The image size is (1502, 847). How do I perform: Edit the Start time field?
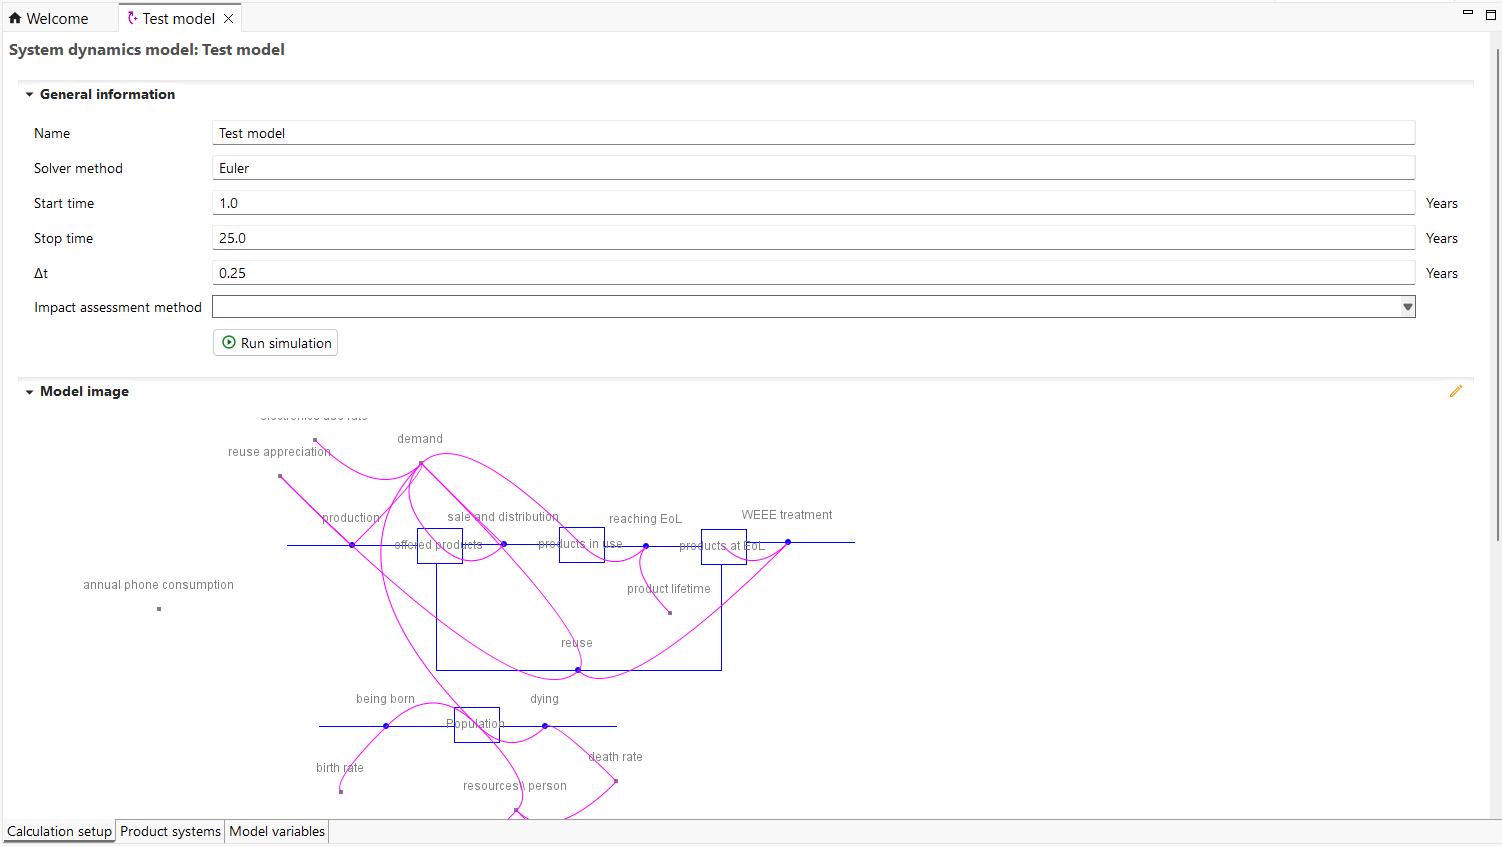point(812,203)
